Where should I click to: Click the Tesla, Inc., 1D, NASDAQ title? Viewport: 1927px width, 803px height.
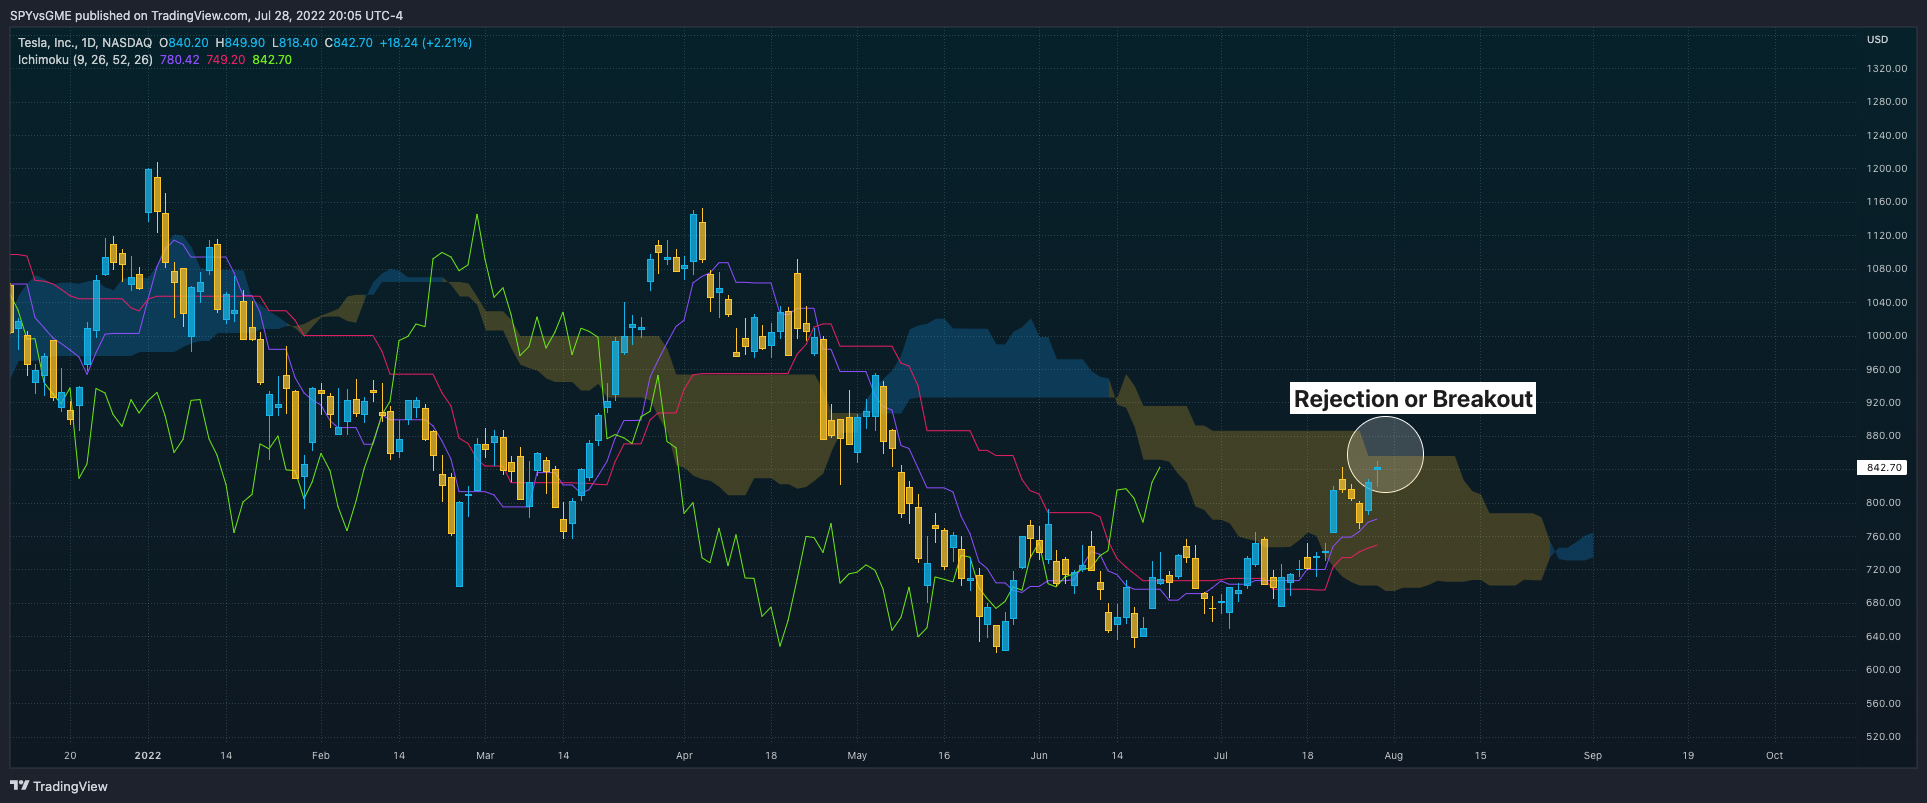click(x=85, y=43)
